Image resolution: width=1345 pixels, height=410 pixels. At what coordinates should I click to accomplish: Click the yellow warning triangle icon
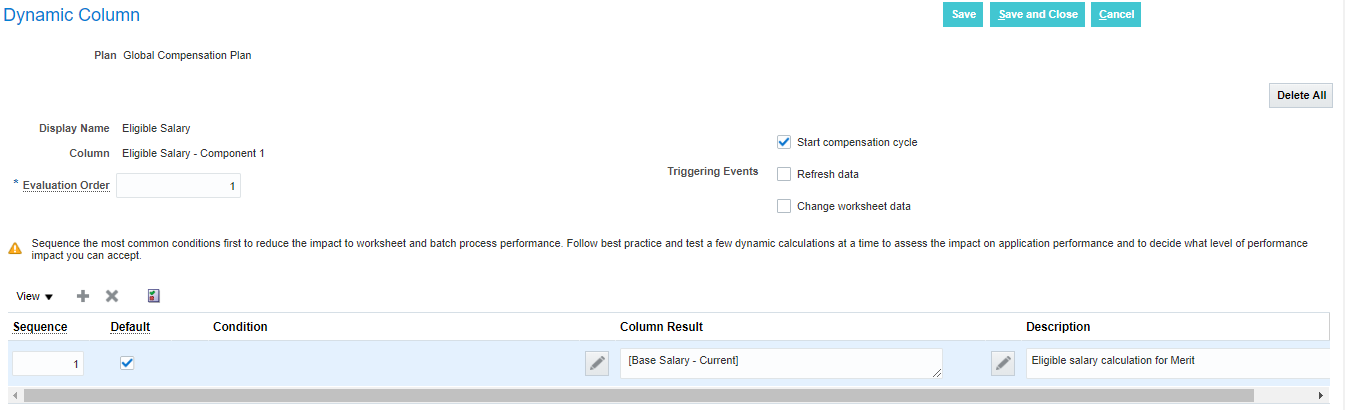point(16,248)
